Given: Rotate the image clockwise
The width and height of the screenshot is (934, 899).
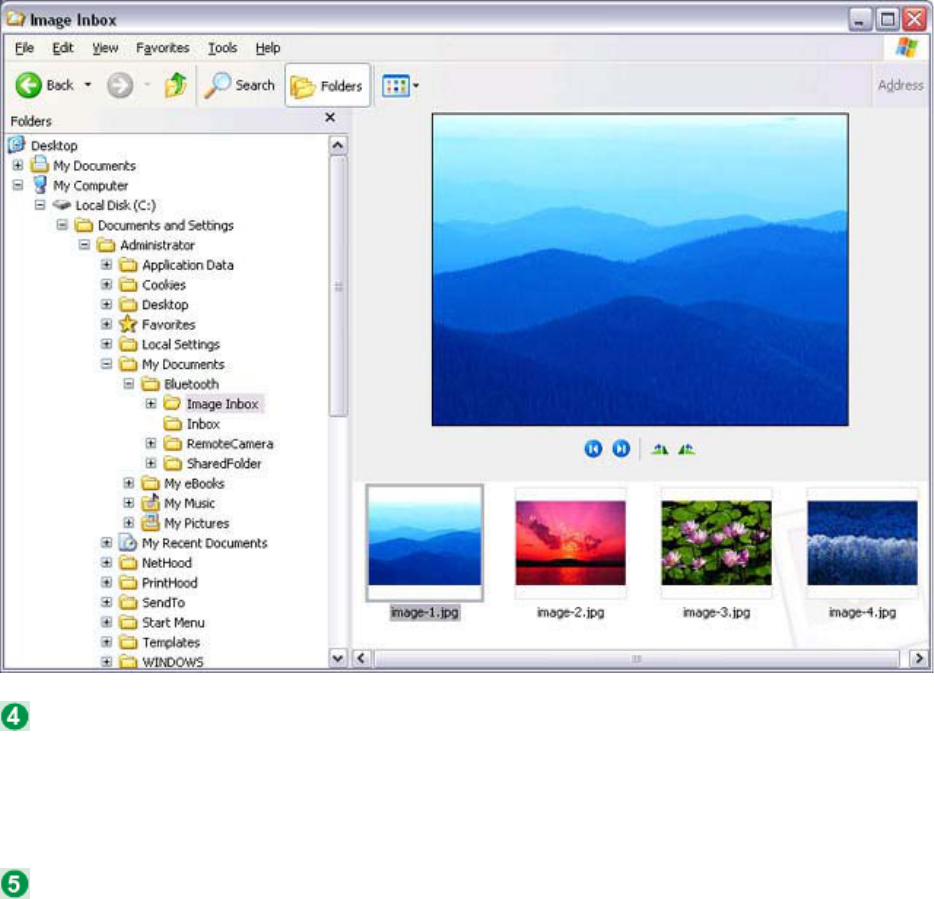Looking at the screenshot, I should coord(659,449).
